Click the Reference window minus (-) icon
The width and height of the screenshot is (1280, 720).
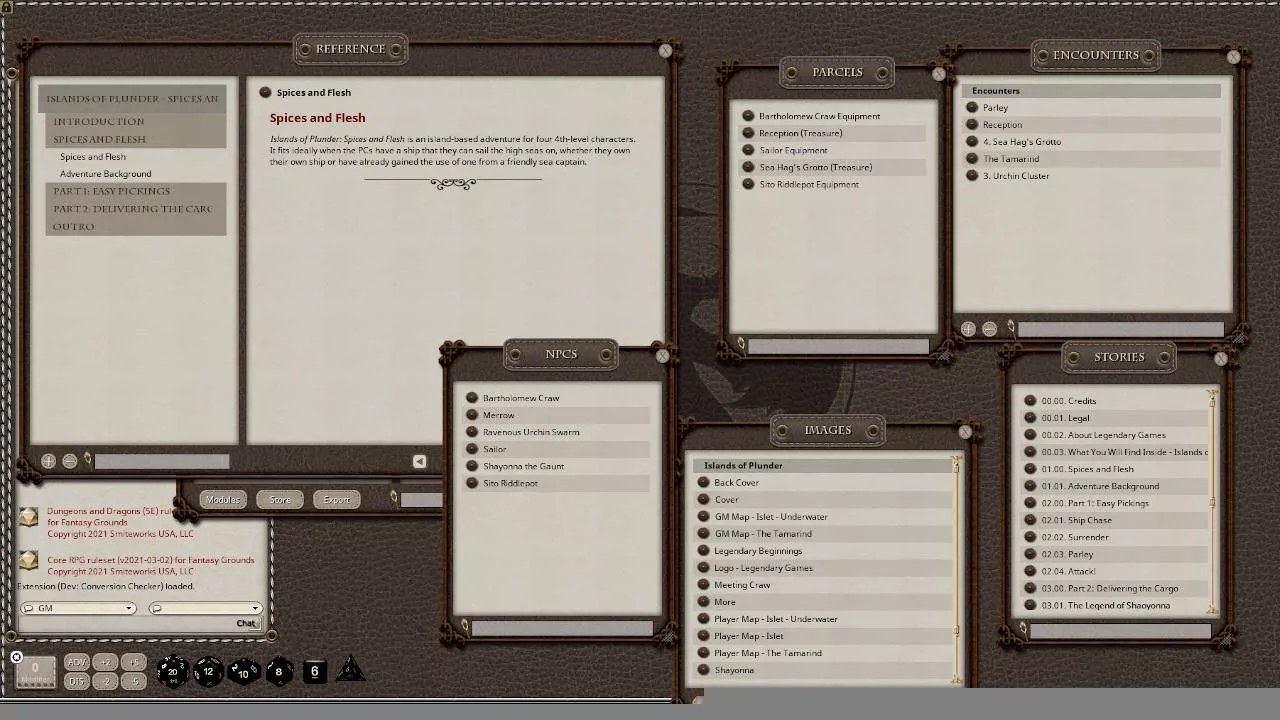pos(69,461)
